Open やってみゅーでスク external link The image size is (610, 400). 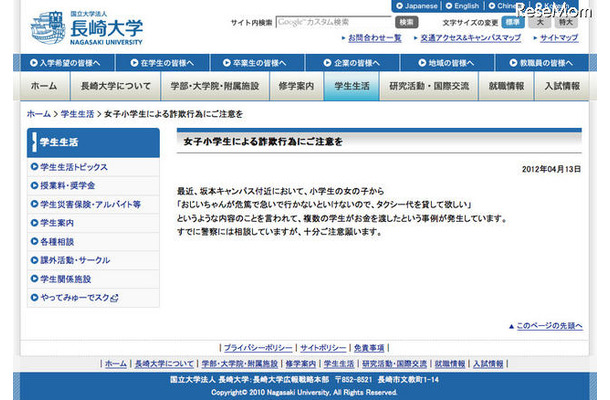tap(93, 298)
